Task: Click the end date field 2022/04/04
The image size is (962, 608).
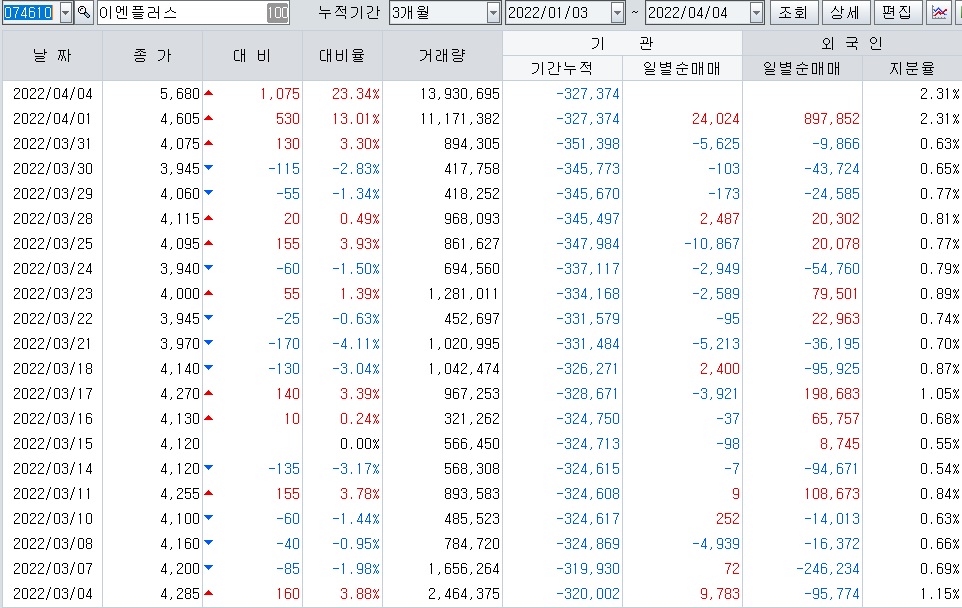Action: click(697, 12)
